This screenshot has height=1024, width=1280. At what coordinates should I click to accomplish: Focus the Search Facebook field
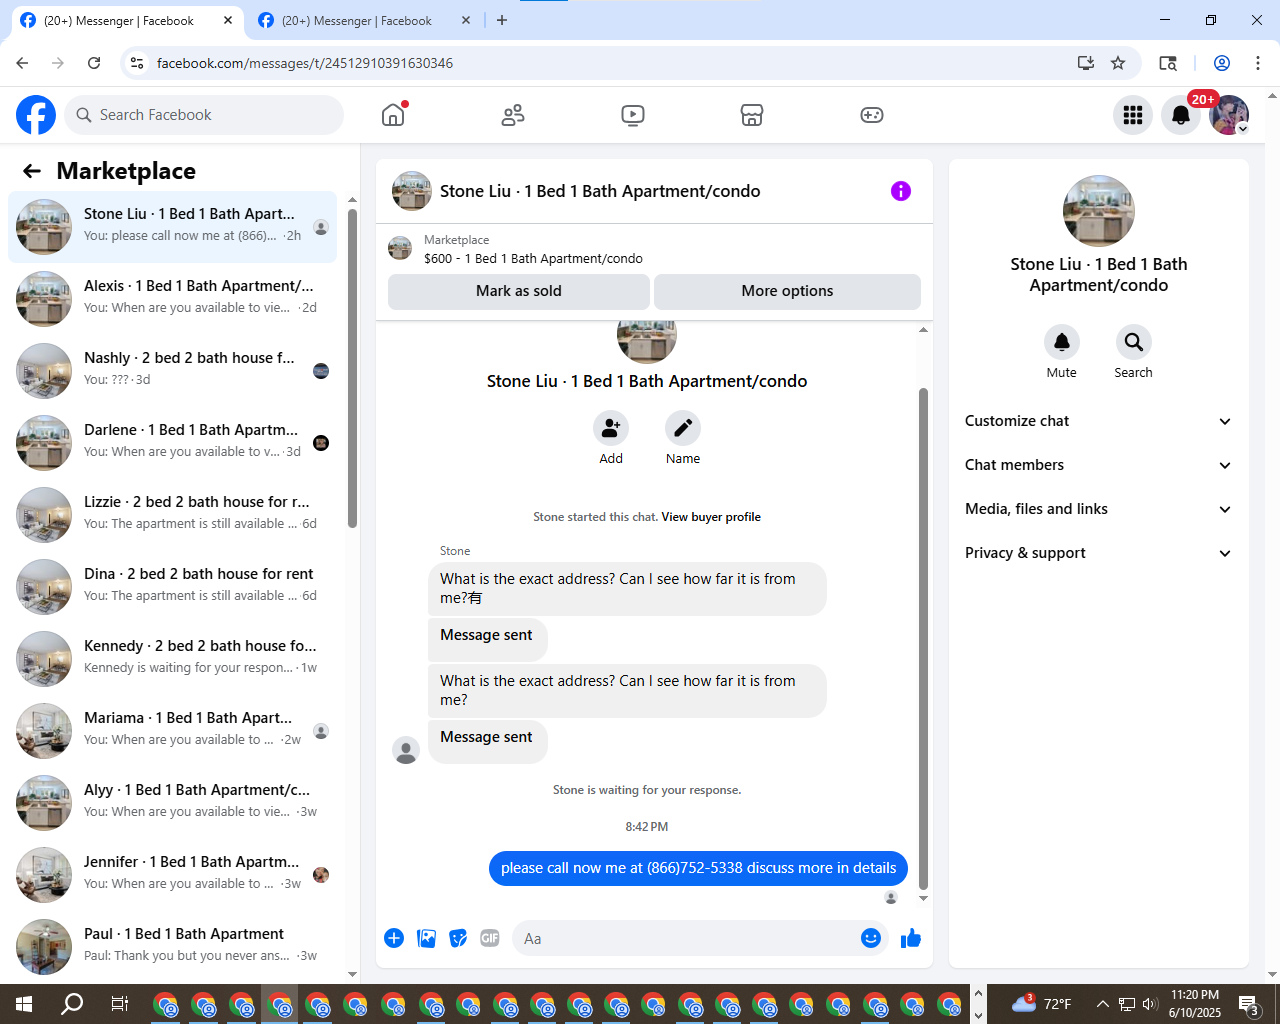point(204,115)
